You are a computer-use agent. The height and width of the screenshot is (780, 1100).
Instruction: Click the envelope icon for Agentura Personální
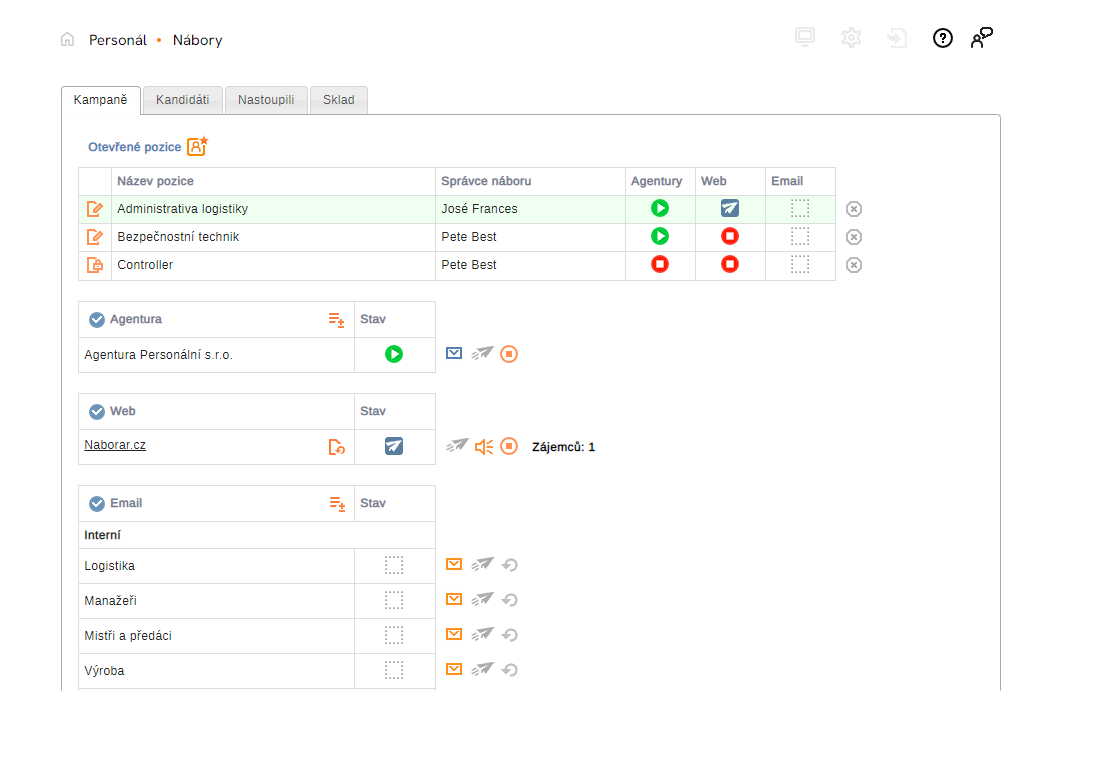pos(454,353)
